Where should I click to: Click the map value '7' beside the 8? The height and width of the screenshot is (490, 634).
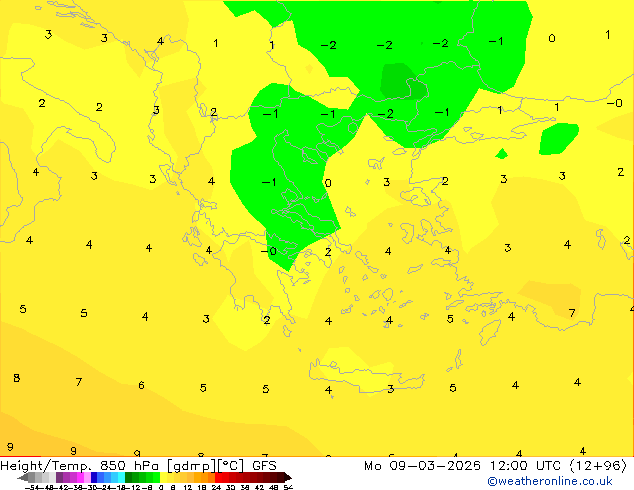pyautogui.click(x=79, y=382)
